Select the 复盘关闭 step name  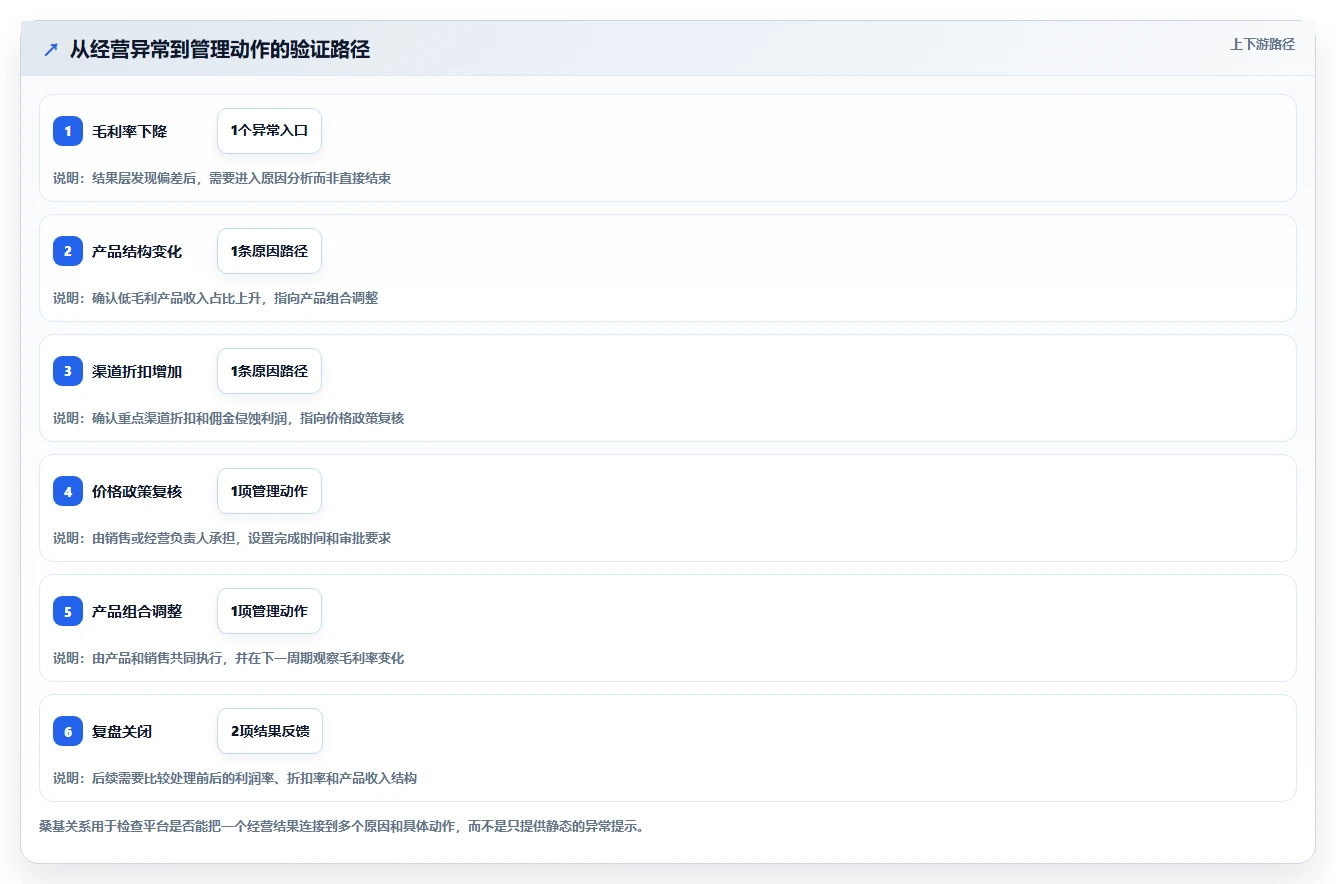coord(122,731)
